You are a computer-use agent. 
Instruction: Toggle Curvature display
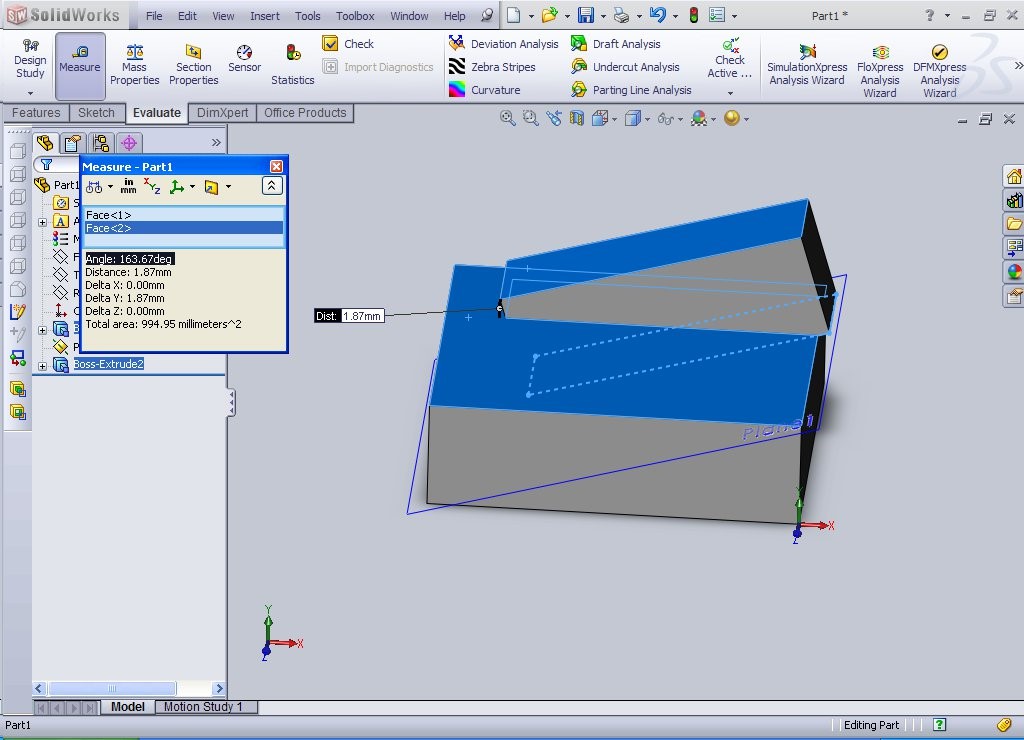coord(485,89)
